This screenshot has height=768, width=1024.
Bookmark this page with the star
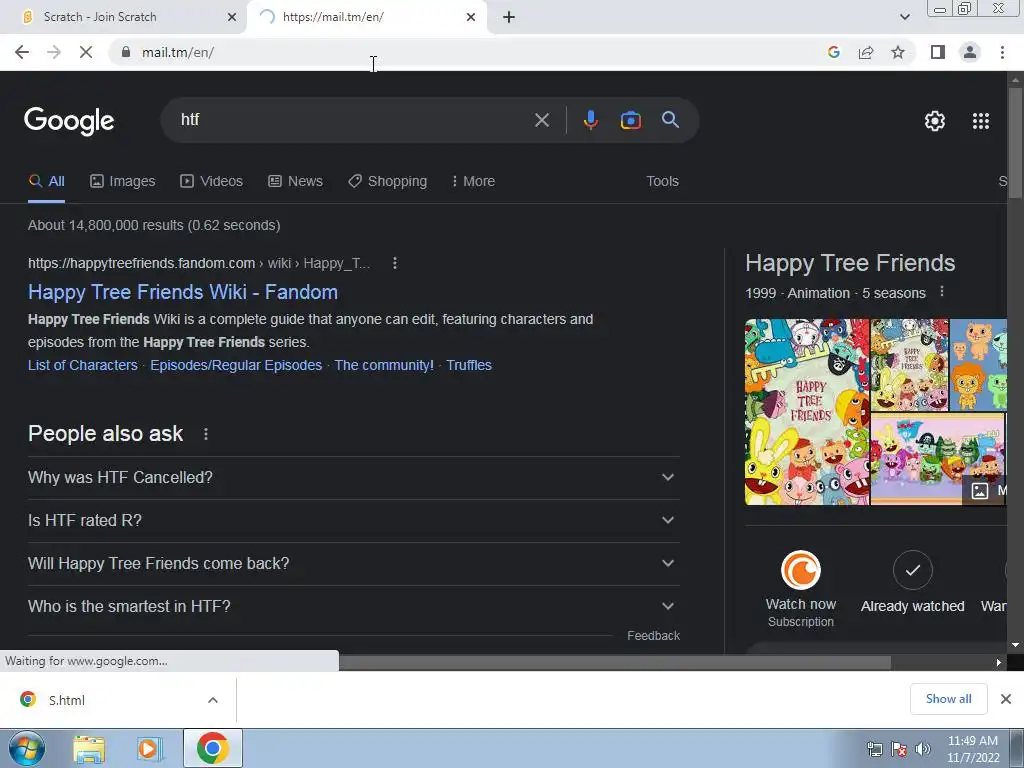click(x=898, y=52)
